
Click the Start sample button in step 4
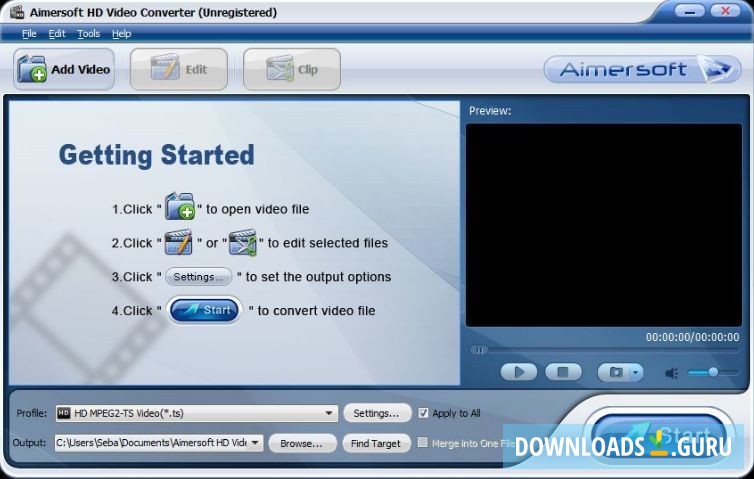click(x=204, y=310)
